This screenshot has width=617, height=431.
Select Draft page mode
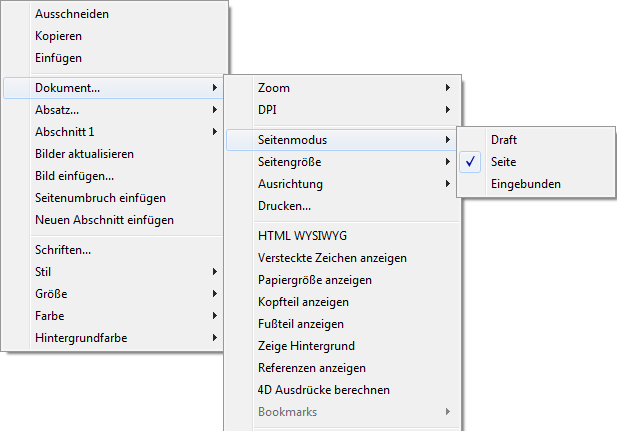point(504,140)
